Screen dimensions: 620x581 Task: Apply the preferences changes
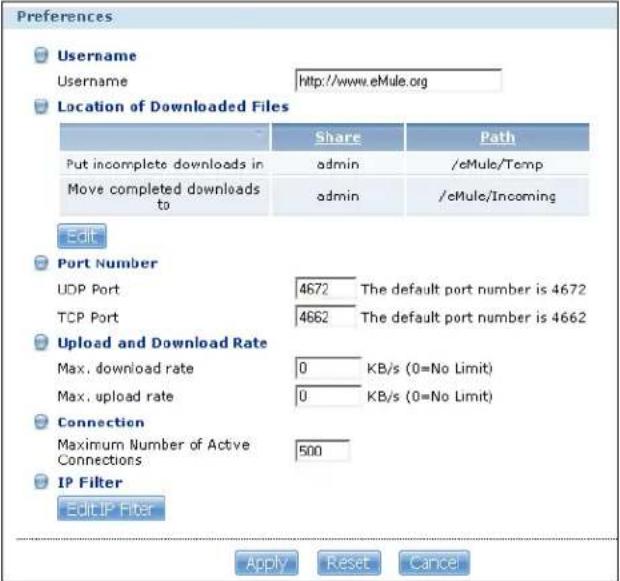pyautogui.click(x=267, y=563)
